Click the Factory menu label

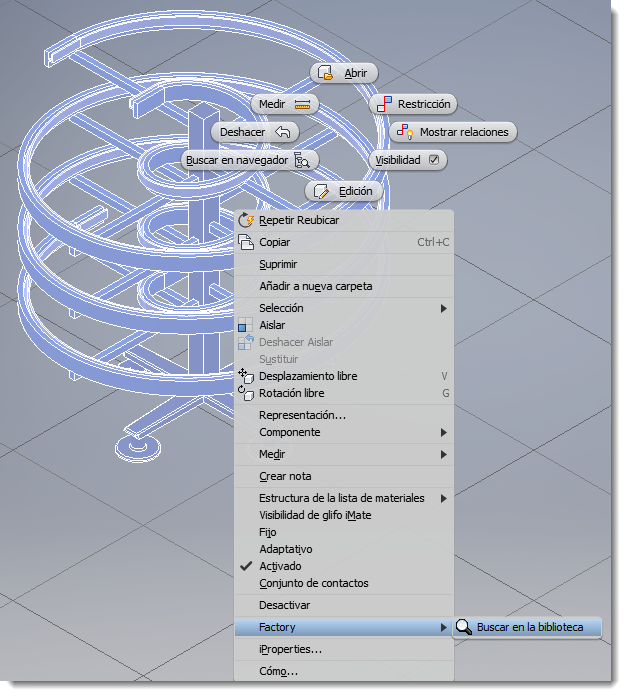tap(277, 627)
